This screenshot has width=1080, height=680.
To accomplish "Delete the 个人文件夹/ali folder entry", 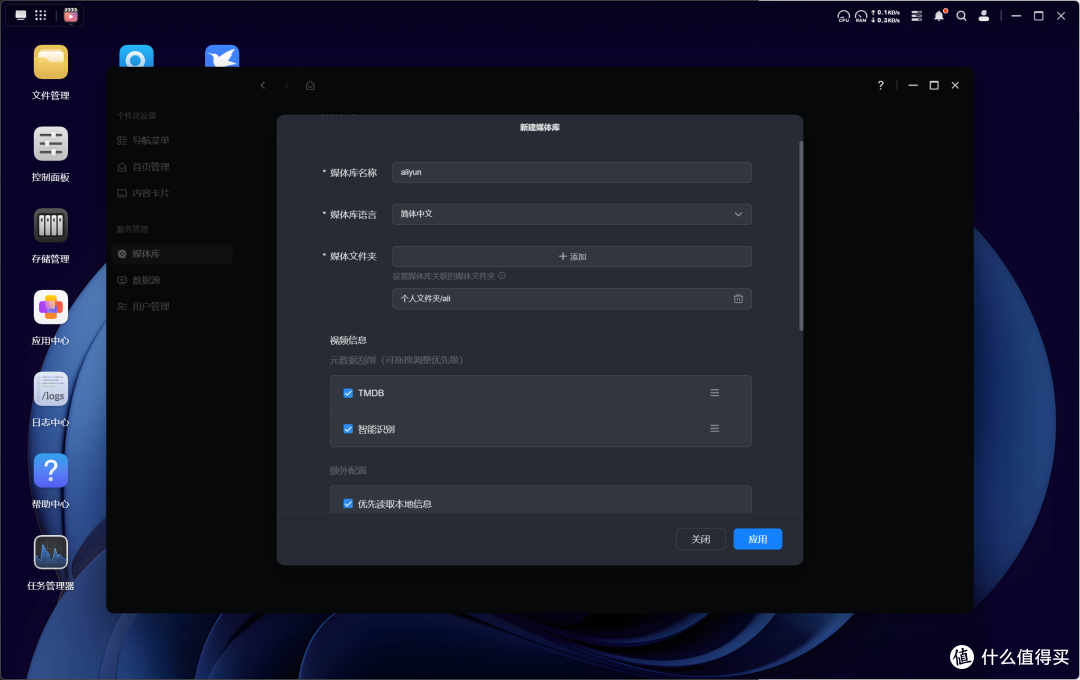I will pos(738,298).
